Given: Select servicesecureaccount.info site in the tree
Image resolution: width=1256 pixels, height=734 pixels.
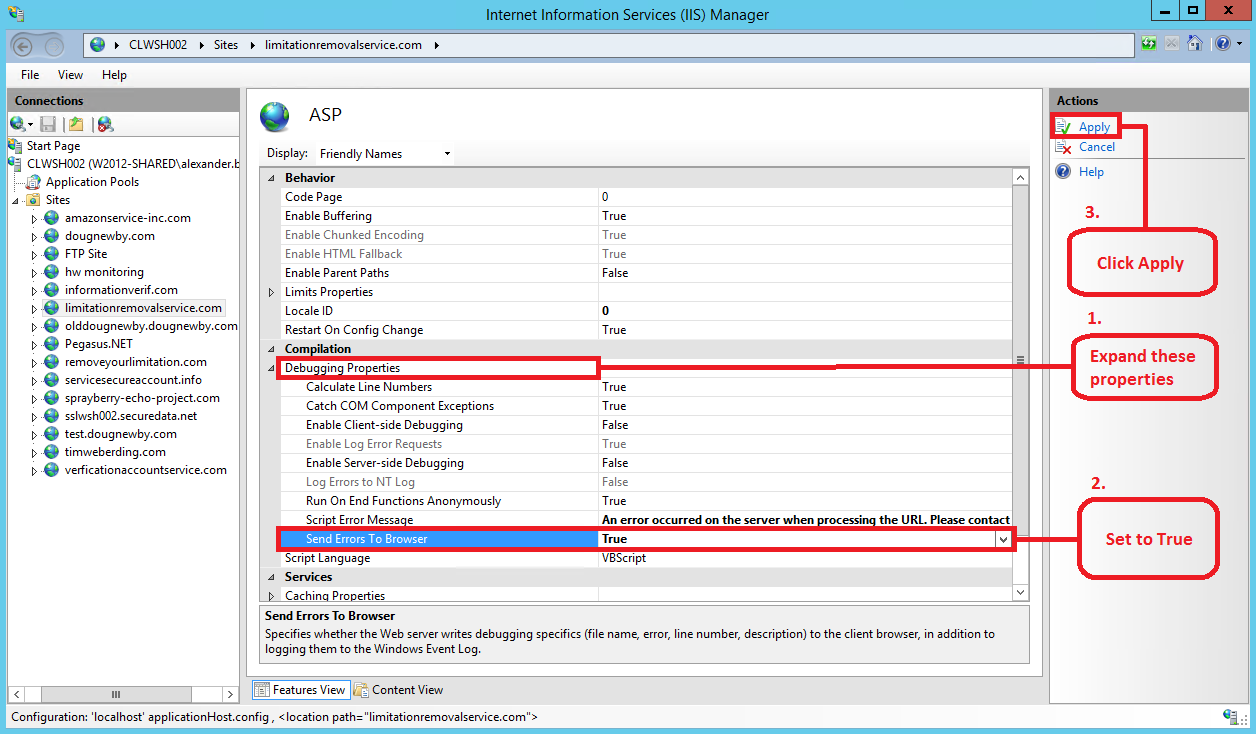Looking at the screenshot, I should [133, 380].
